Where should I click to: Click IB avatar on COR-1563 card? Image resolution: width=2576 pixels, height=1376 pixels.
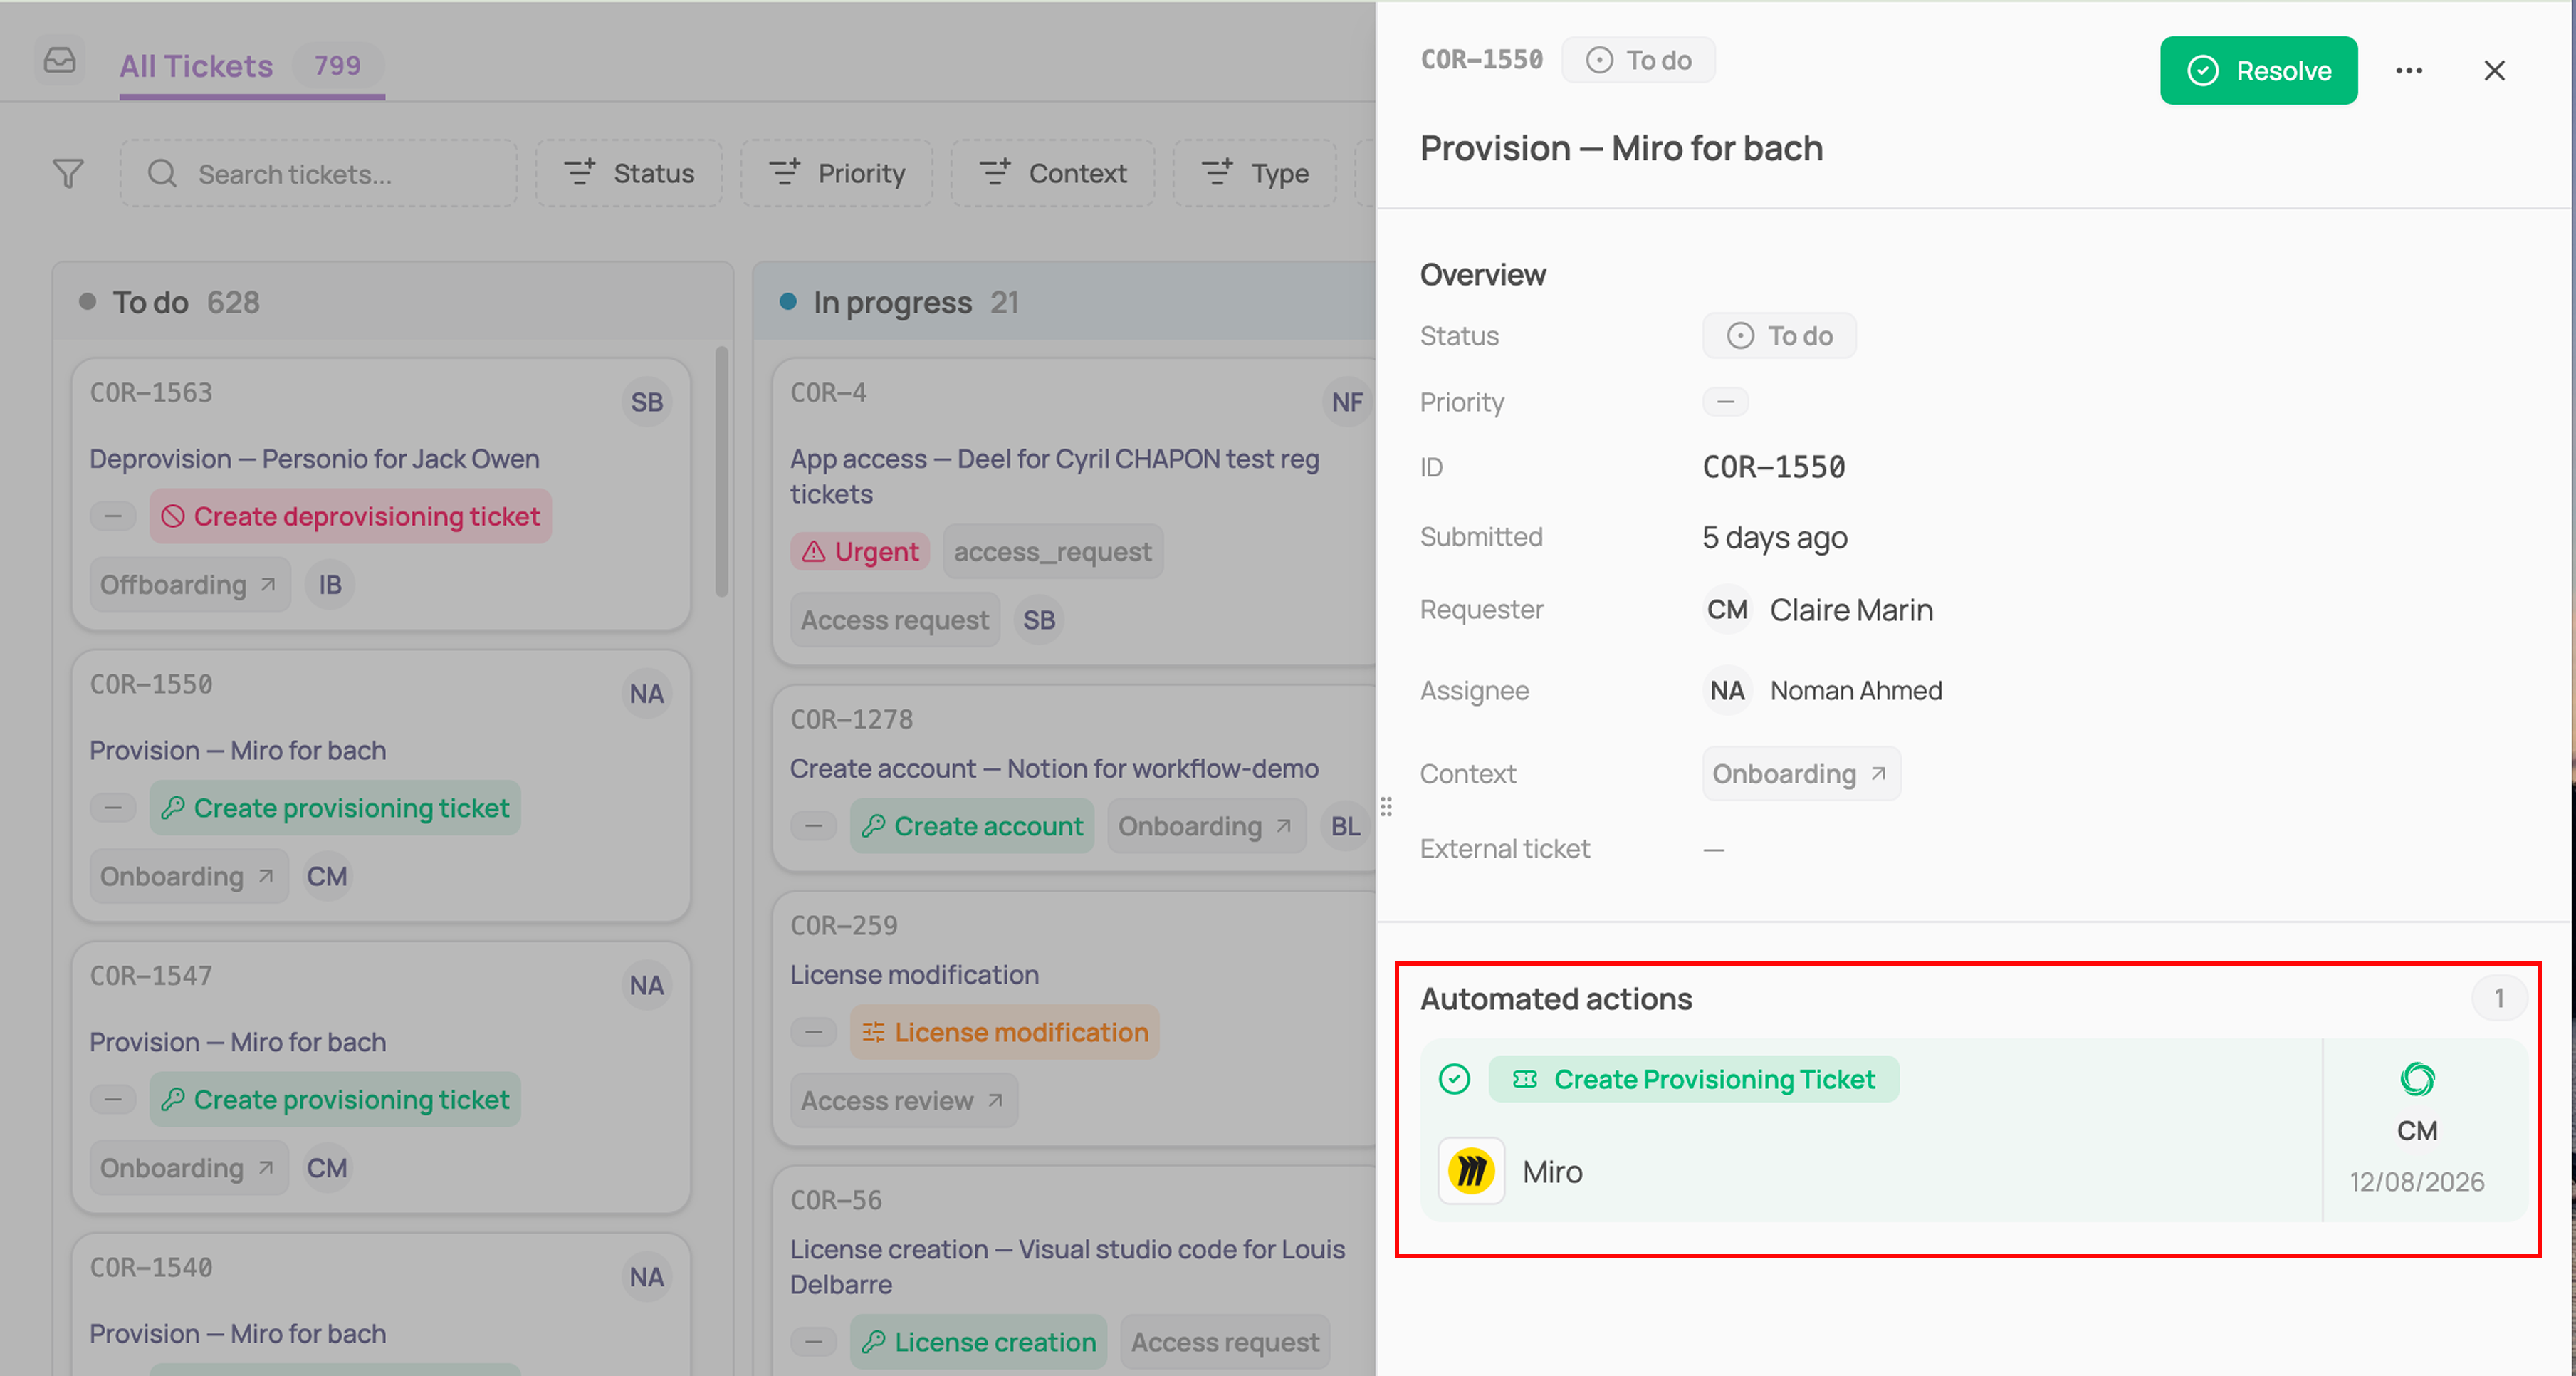tap(330, 584)
